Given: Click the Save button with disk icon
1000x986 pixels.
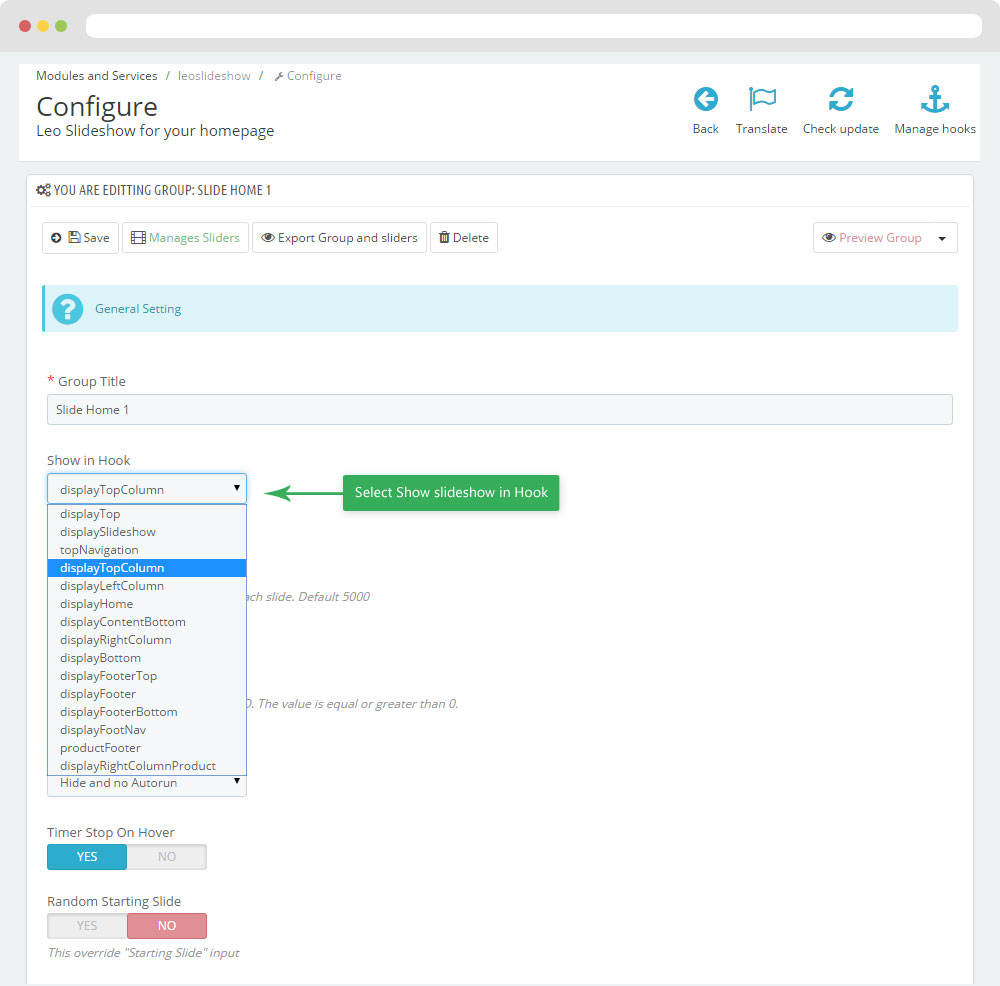Looking at the screenshot, I should click(x=81, y=238).
